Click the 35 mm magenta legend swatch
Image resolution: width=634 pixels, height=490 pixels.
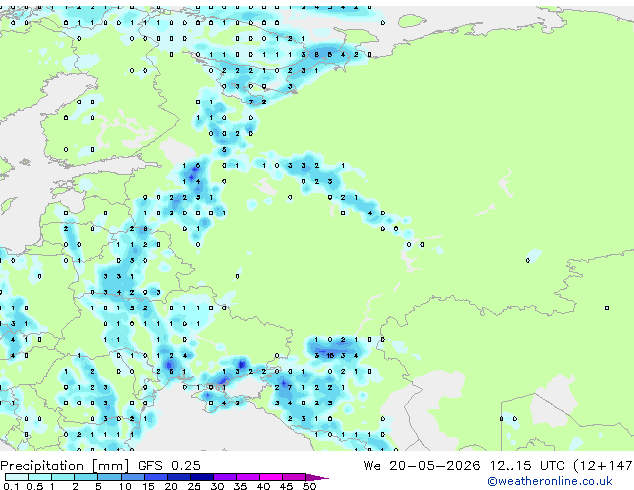point(248,477)
